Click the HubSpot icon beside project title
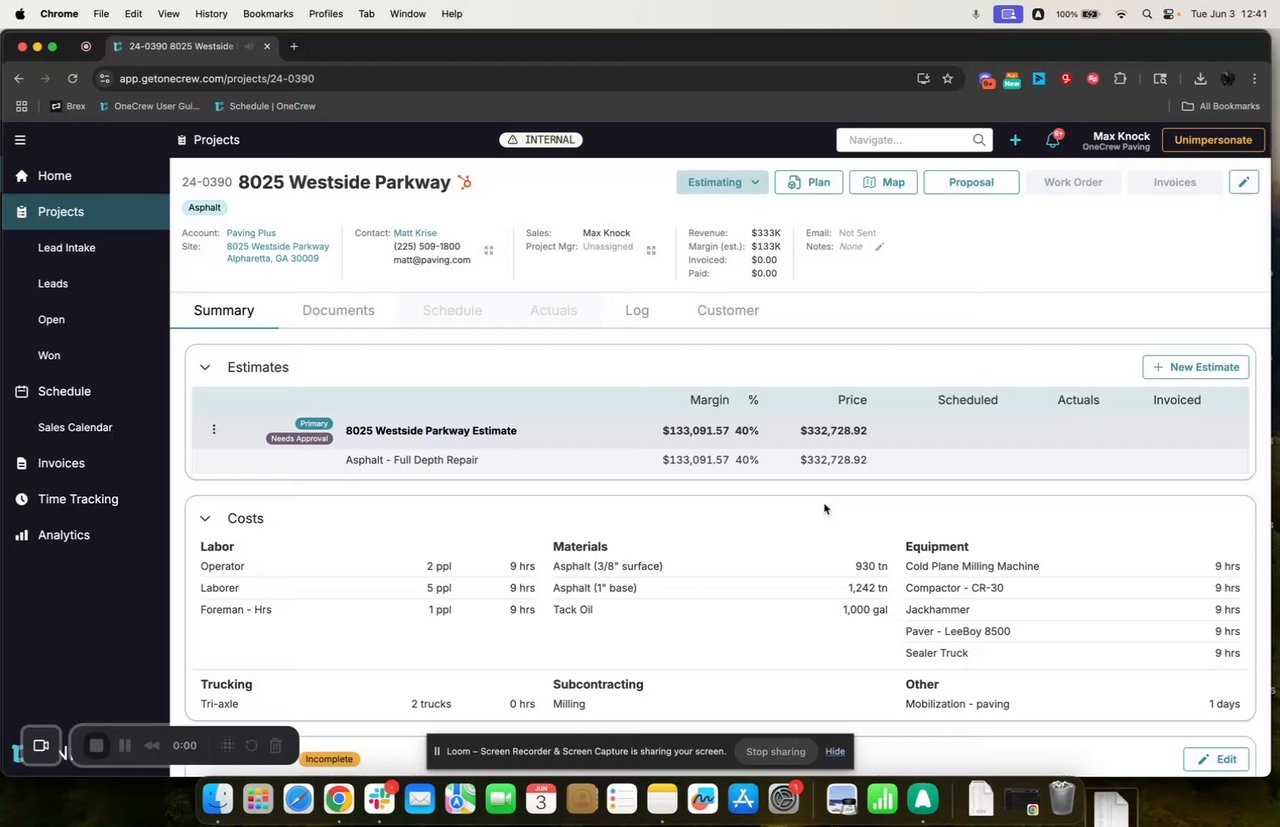Image resolution: width=1280 pixels, height=827 pixels. (x=464, y=182)
